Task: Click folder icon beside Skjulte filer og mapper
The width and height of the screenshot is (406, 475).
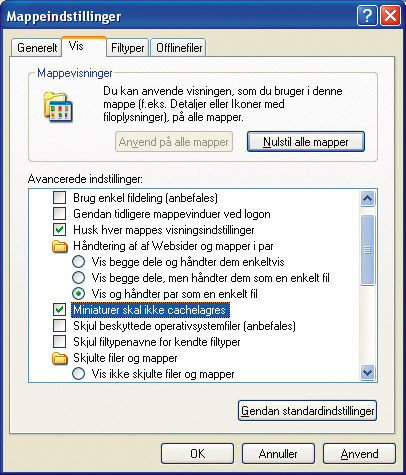Action: pos(60,358)
